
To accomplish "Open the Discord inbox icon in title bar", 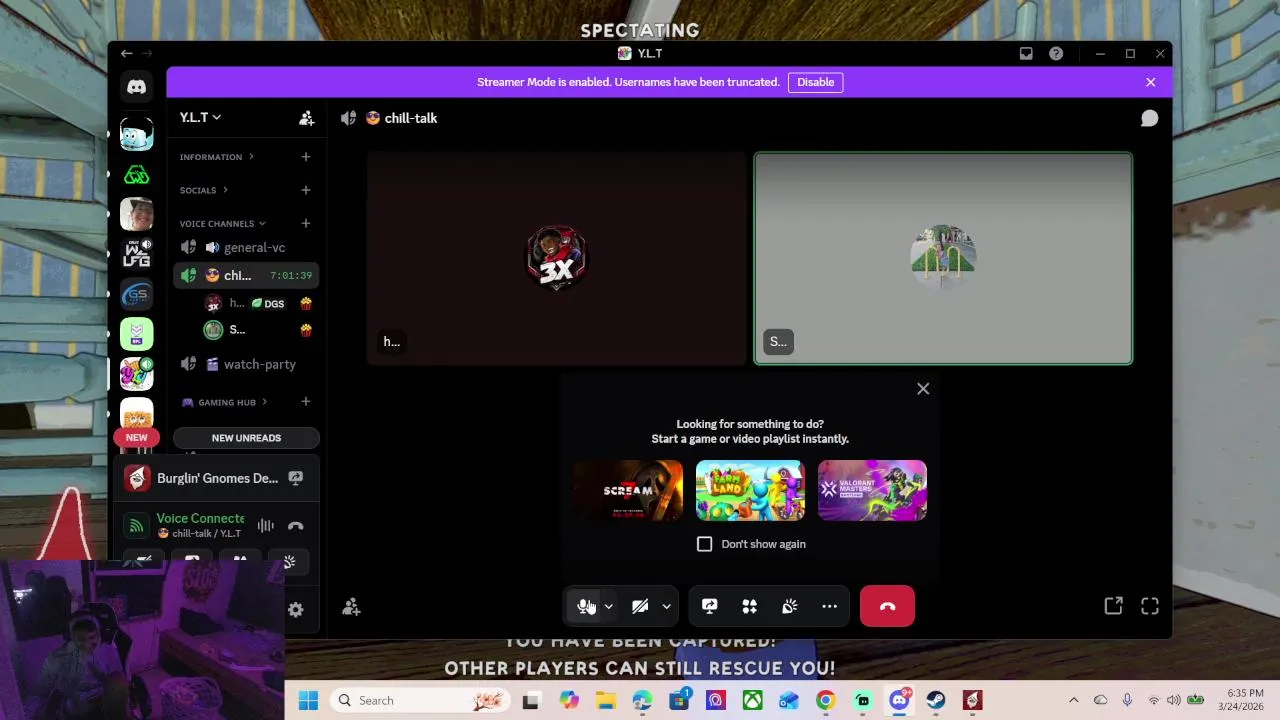I will [x=1026, y=54].
